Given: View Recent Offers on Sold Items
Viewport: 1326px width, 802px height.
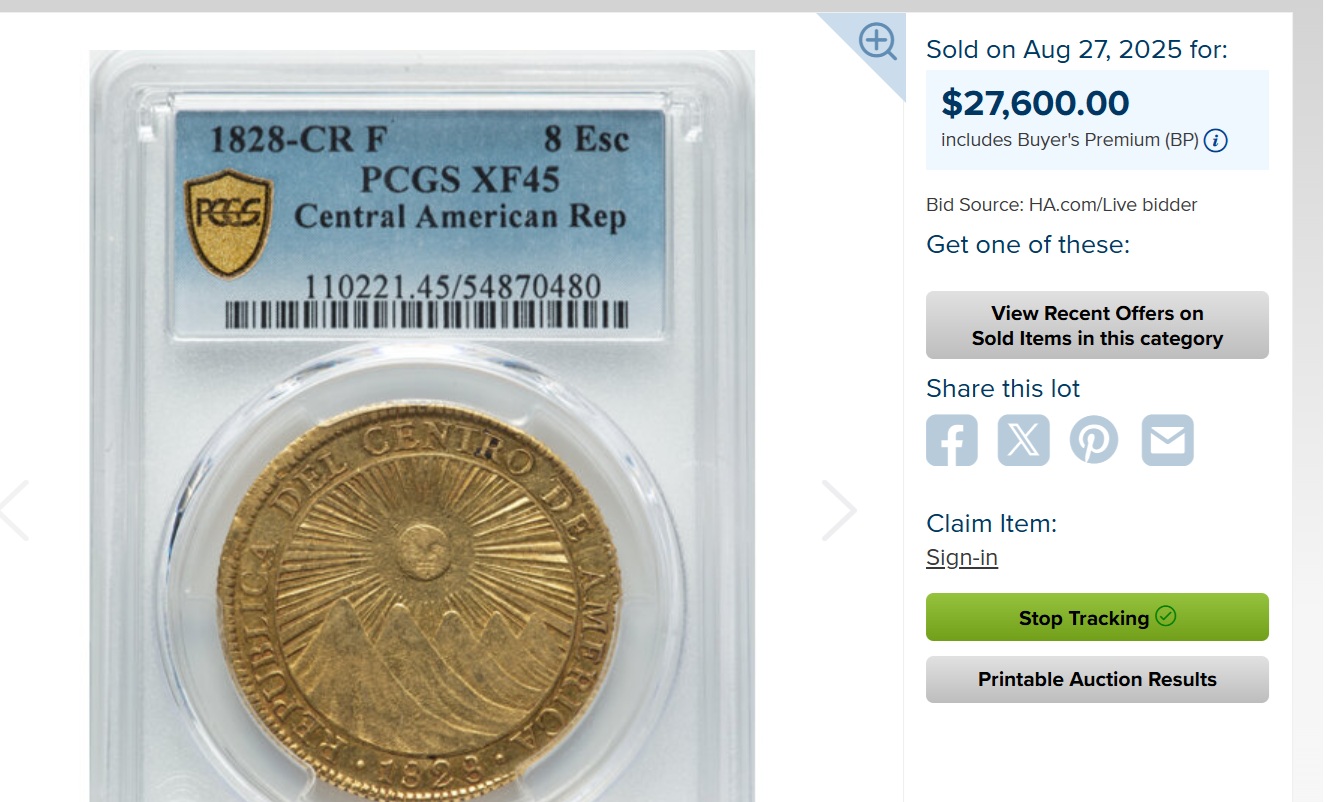Looking at the screenshot, I should 1097,325.
